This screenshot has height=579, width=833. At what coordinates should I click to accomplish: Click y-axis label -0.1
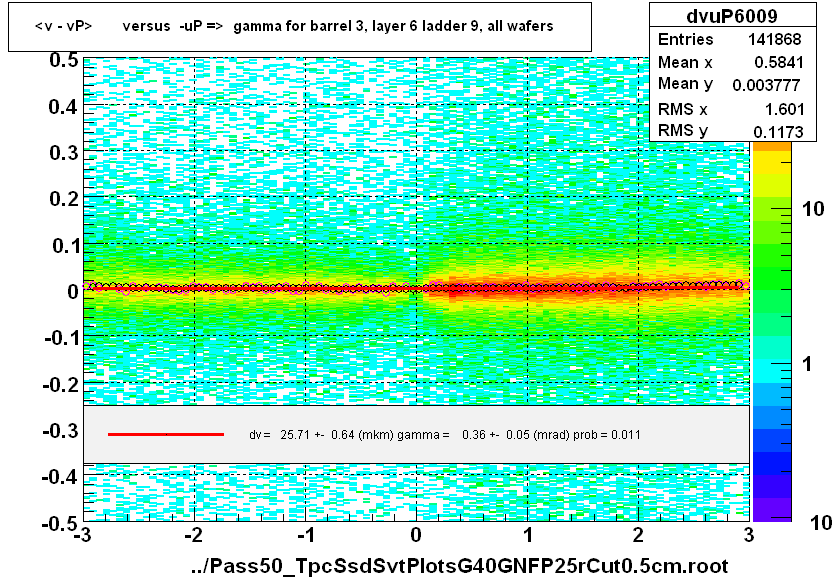point(61,338)
